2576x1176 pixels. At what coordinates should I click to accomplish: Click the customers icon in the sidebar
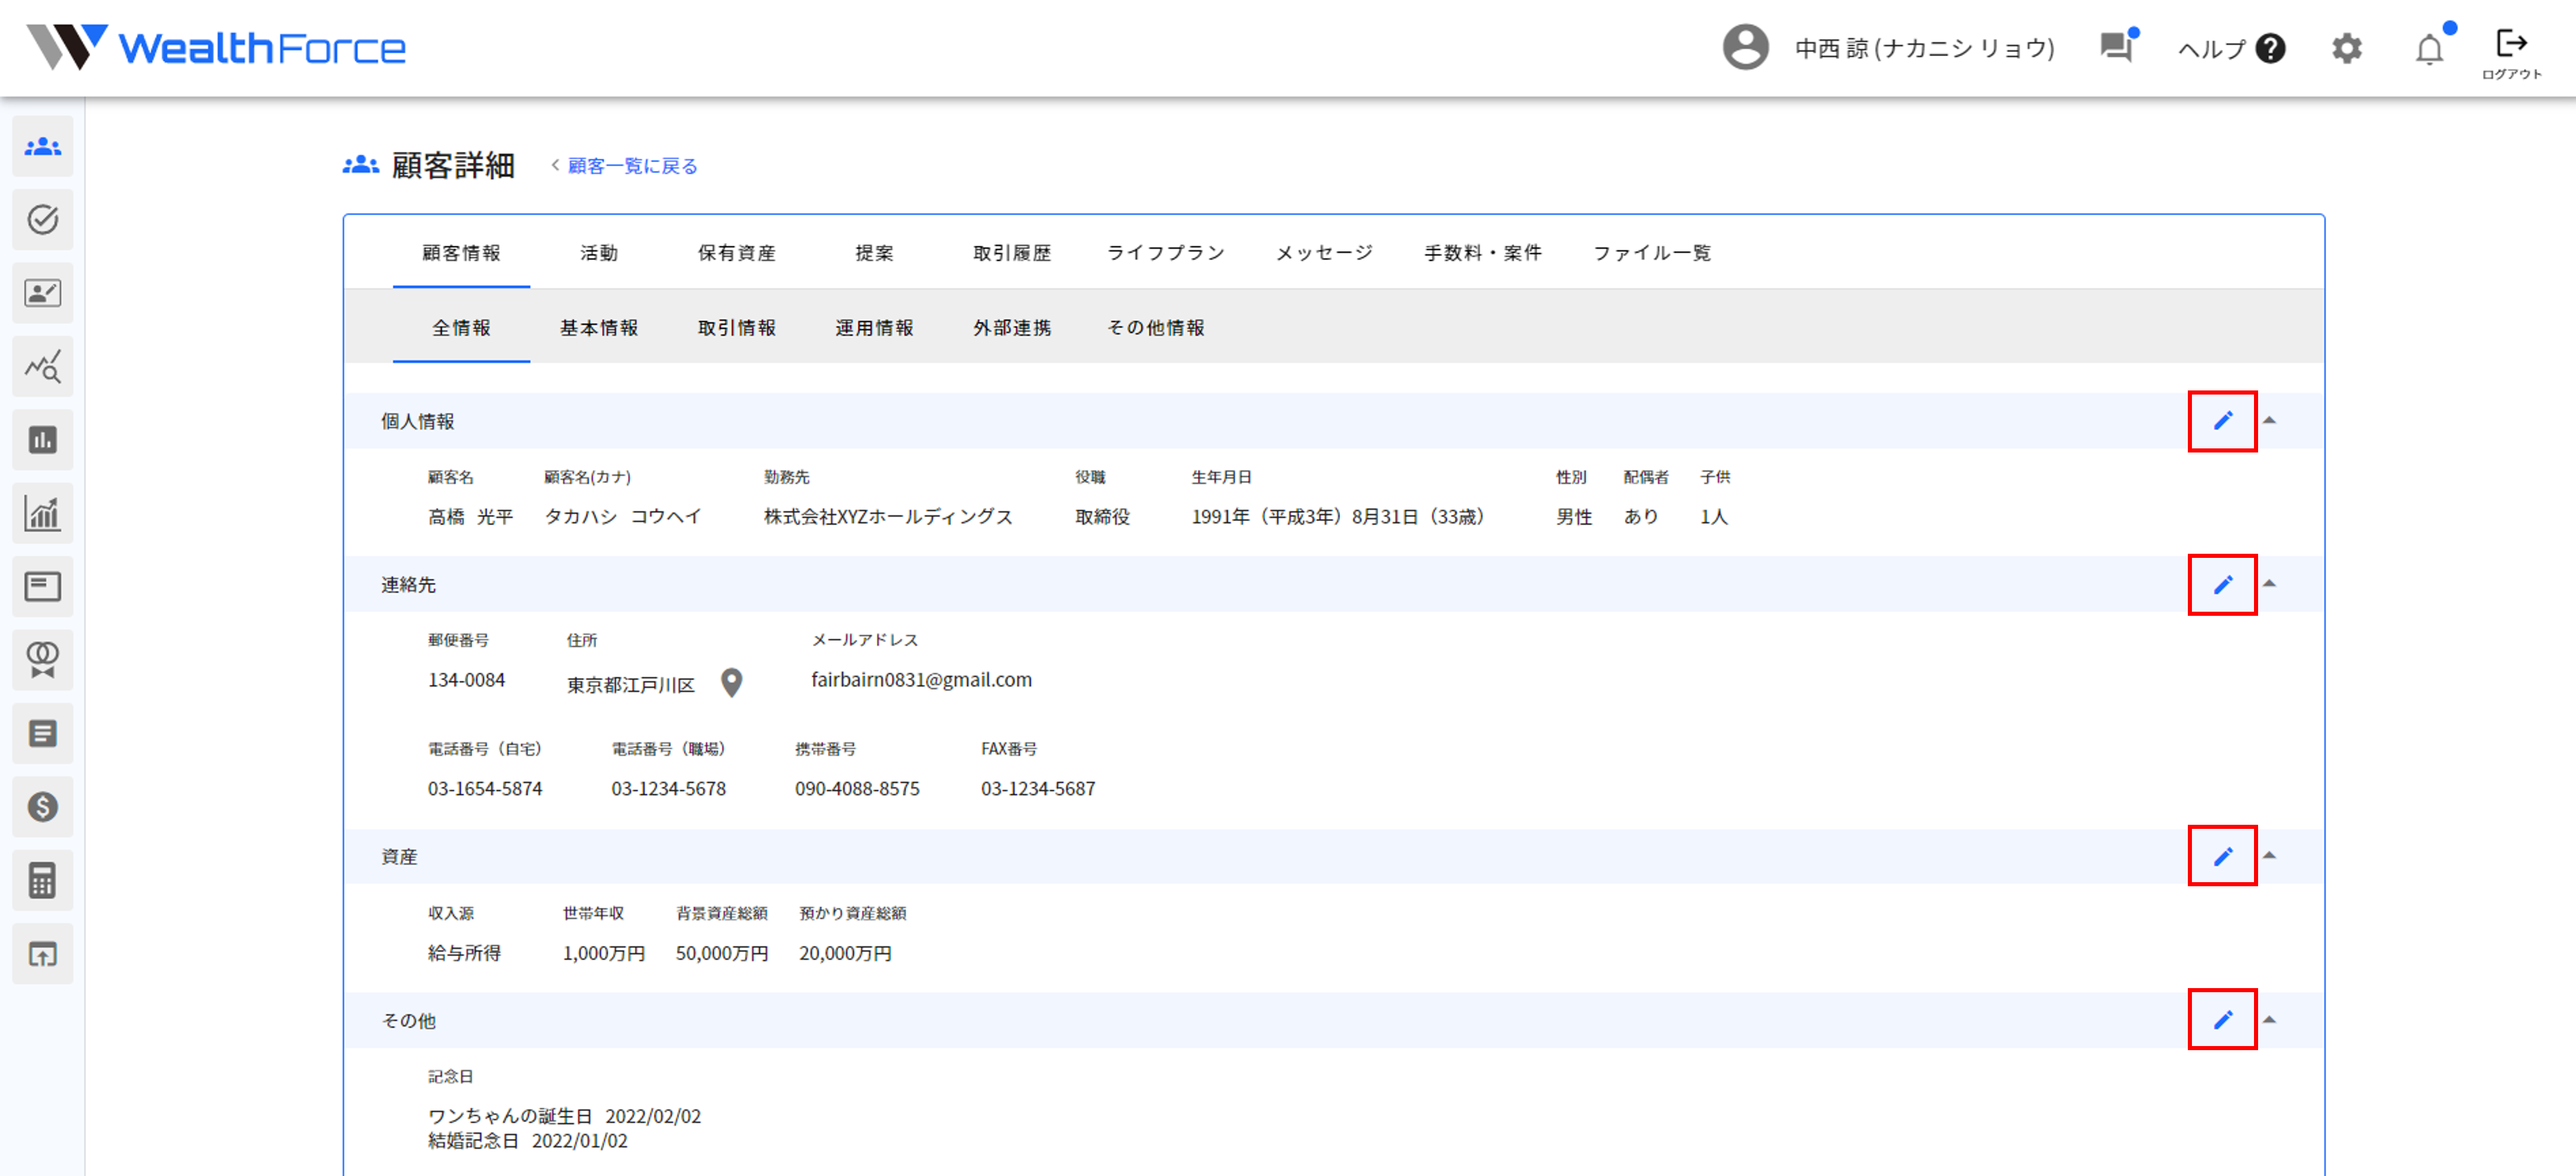coord(42,147)
